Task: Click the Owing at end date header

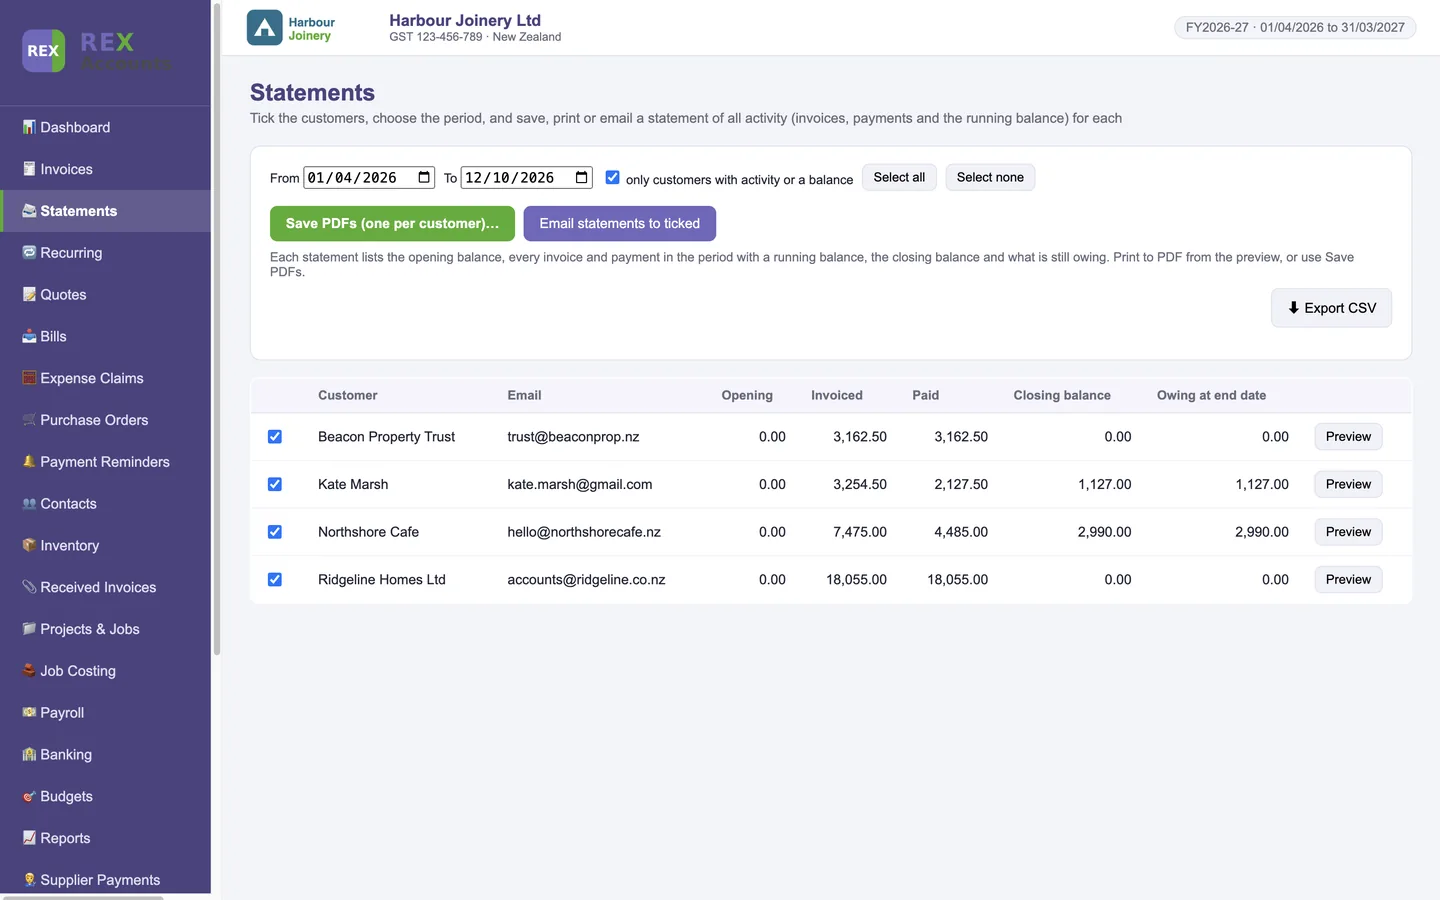Action: [1211, 395]
